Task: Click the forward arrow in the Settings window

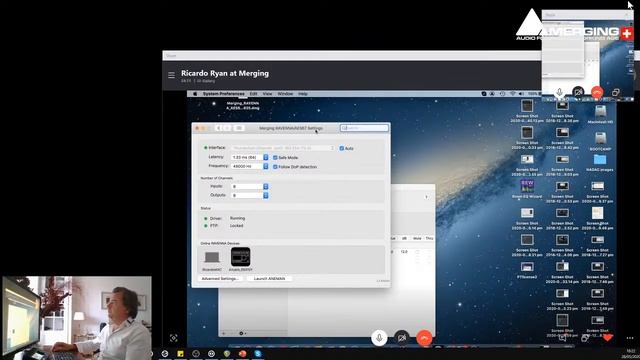Action: click(227, 128)
